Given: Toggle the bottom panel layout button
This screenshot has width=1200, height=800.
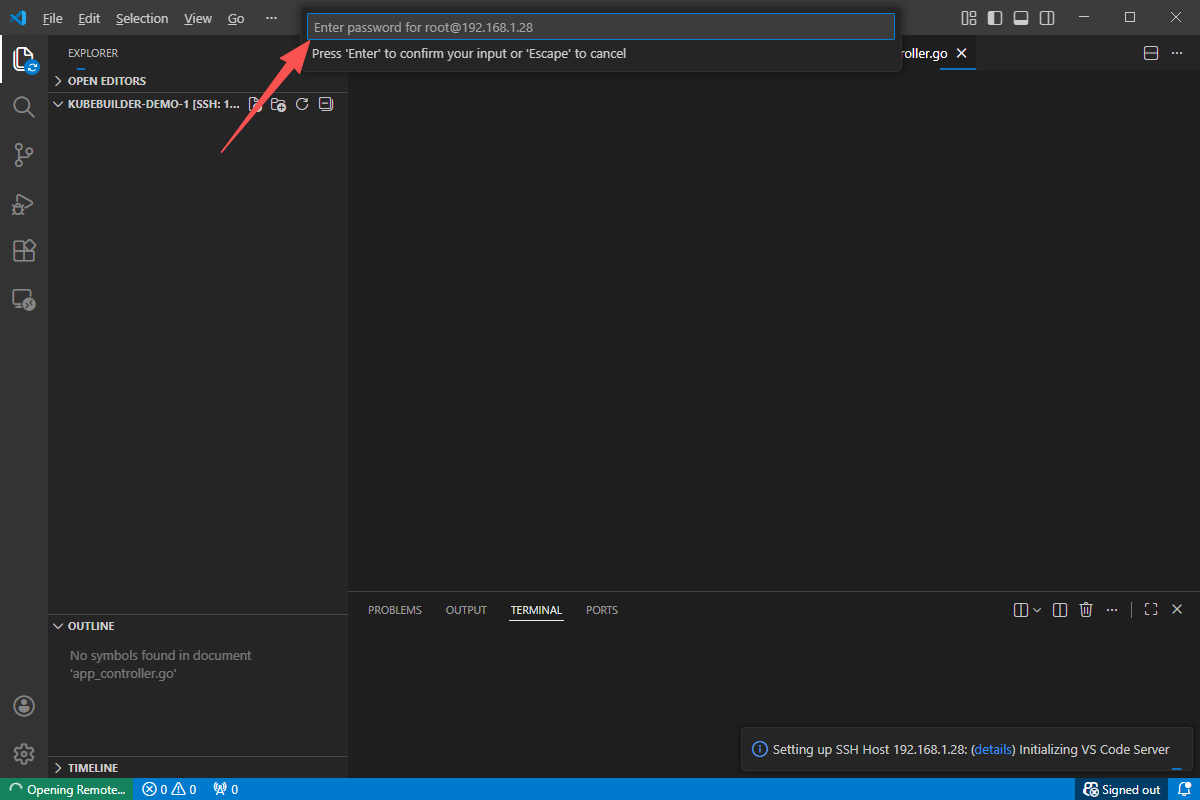Looking at the screenshot, I should (1021, 18).
